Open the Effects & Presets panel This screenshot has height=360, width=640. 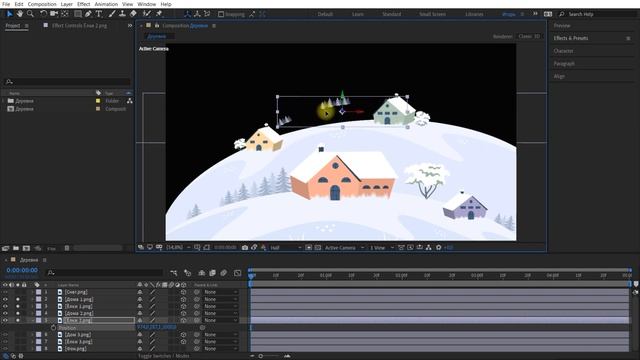pos(571,38)
